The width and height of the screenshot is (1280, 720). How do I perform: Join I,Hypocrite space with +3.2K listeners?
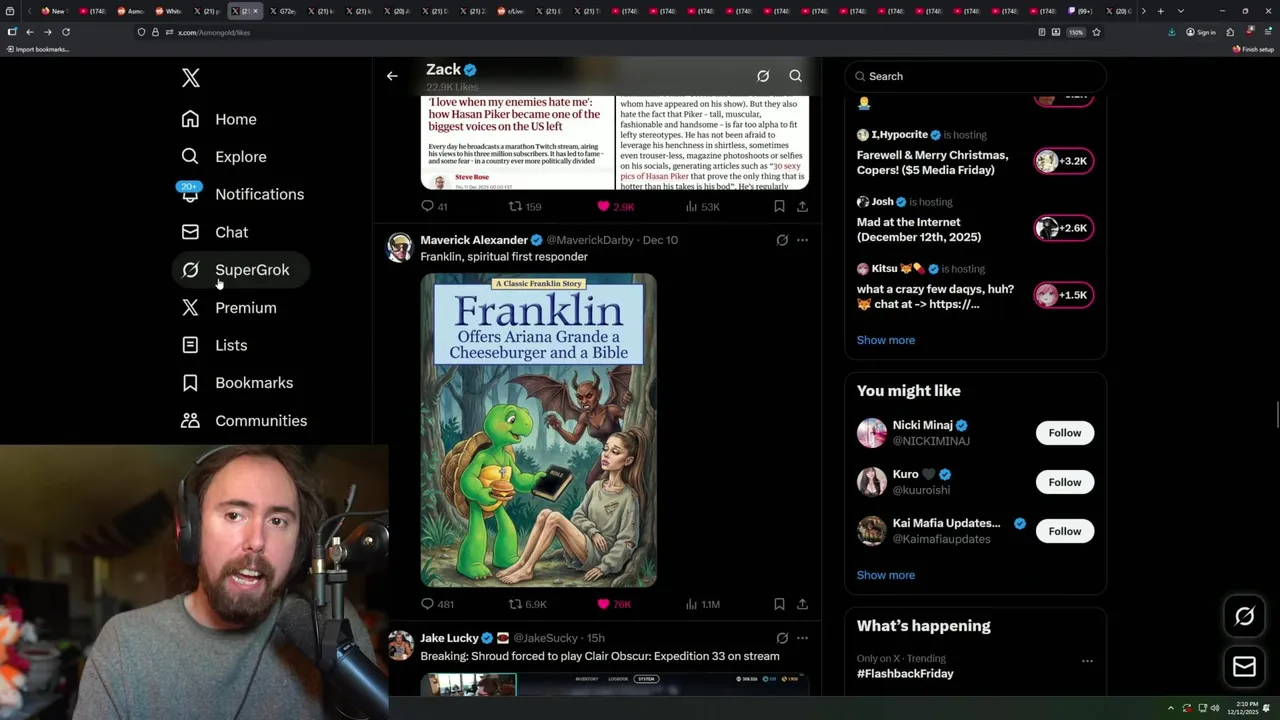(x=1063, y=161)
